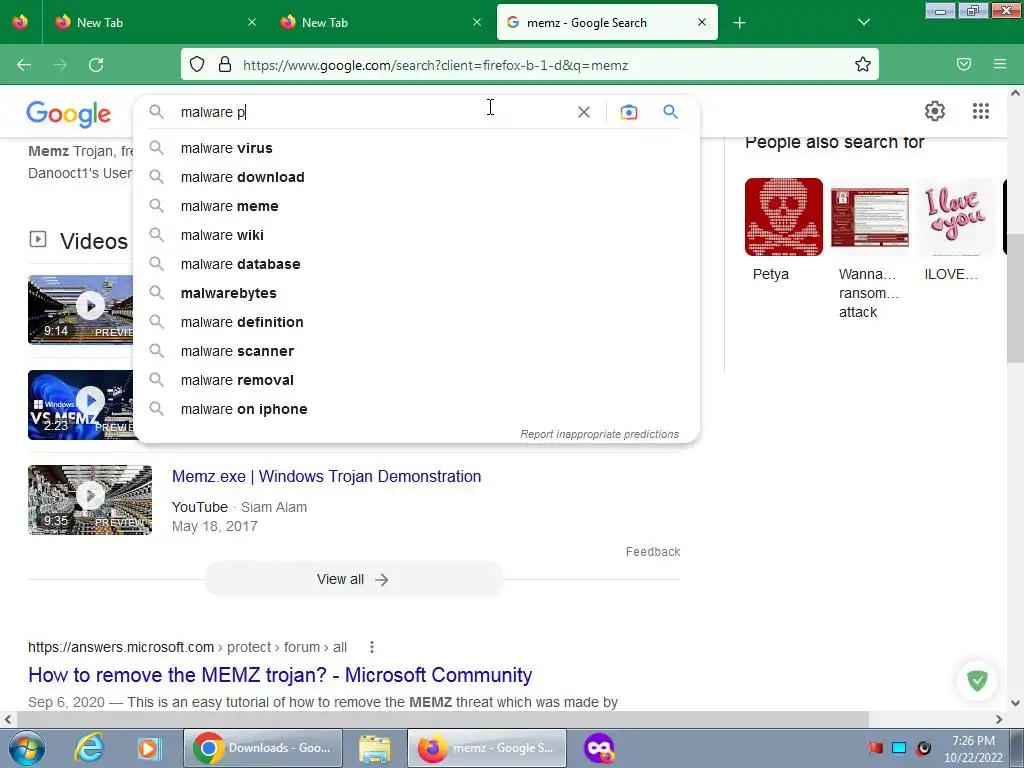Open the WannaCry ransomware attack thumbnail
This screenshot has width=1024, height=768.
[x=869, y=217]
